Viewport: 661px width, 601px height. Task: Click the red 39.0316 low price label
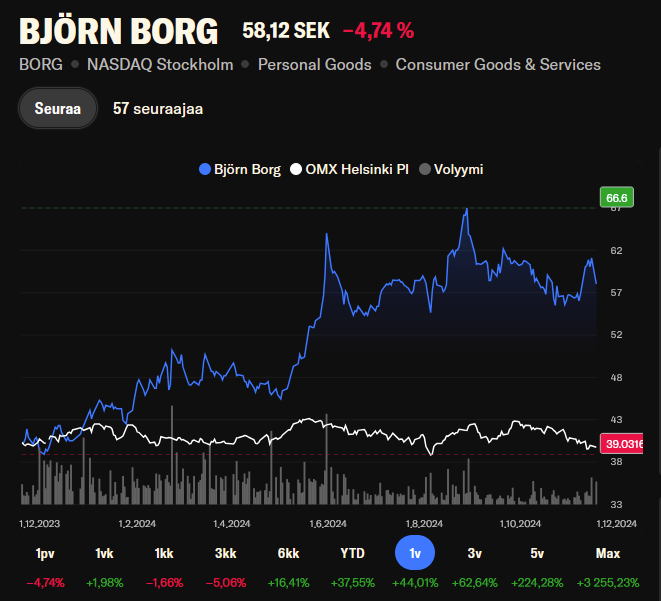coord(622,443)
